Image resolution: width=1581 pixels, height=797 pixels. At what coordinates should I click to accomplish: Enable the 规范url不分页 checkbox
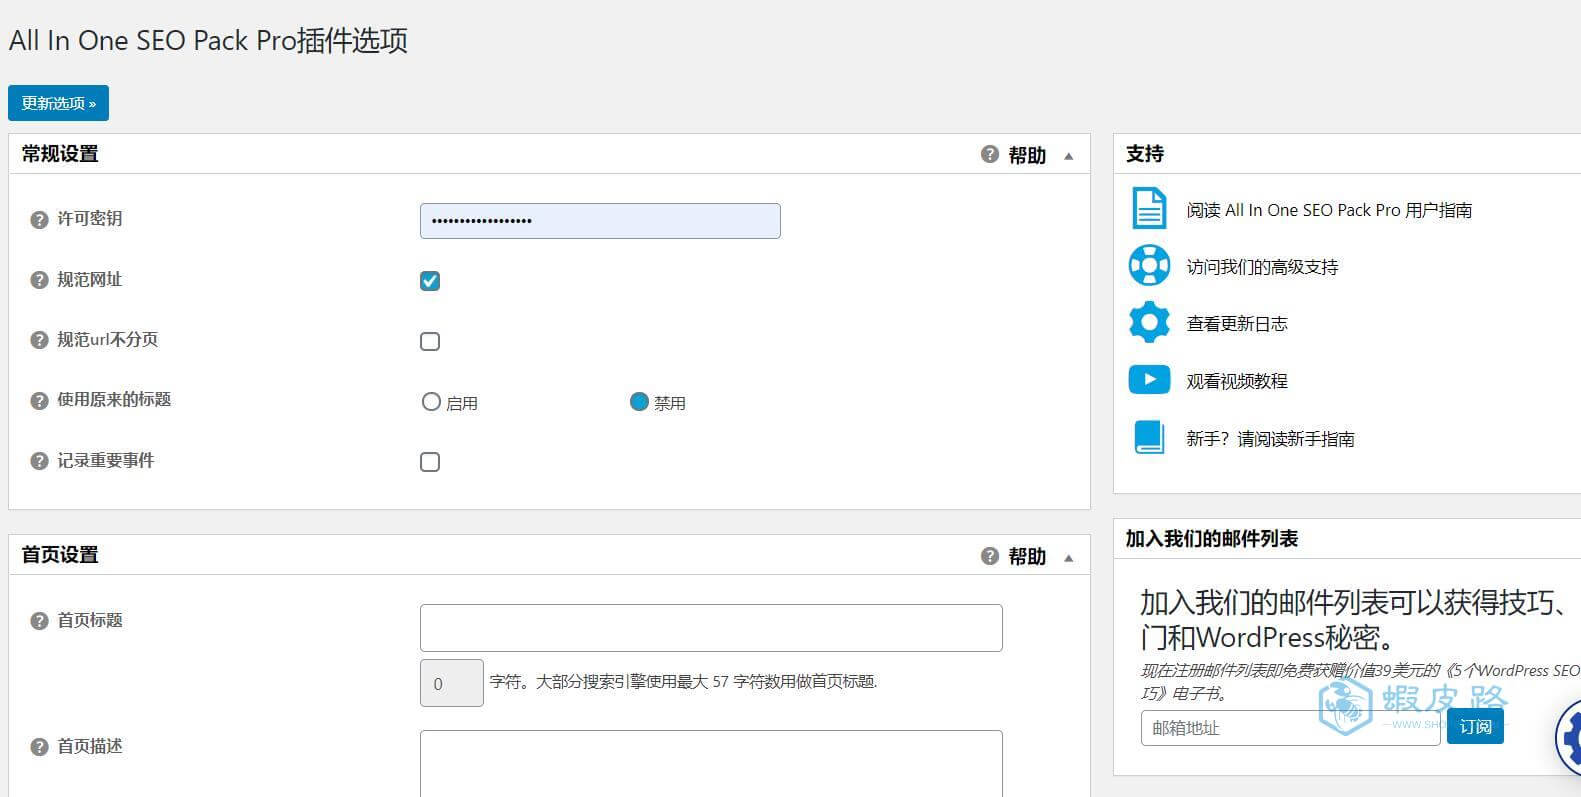(430, 341)
